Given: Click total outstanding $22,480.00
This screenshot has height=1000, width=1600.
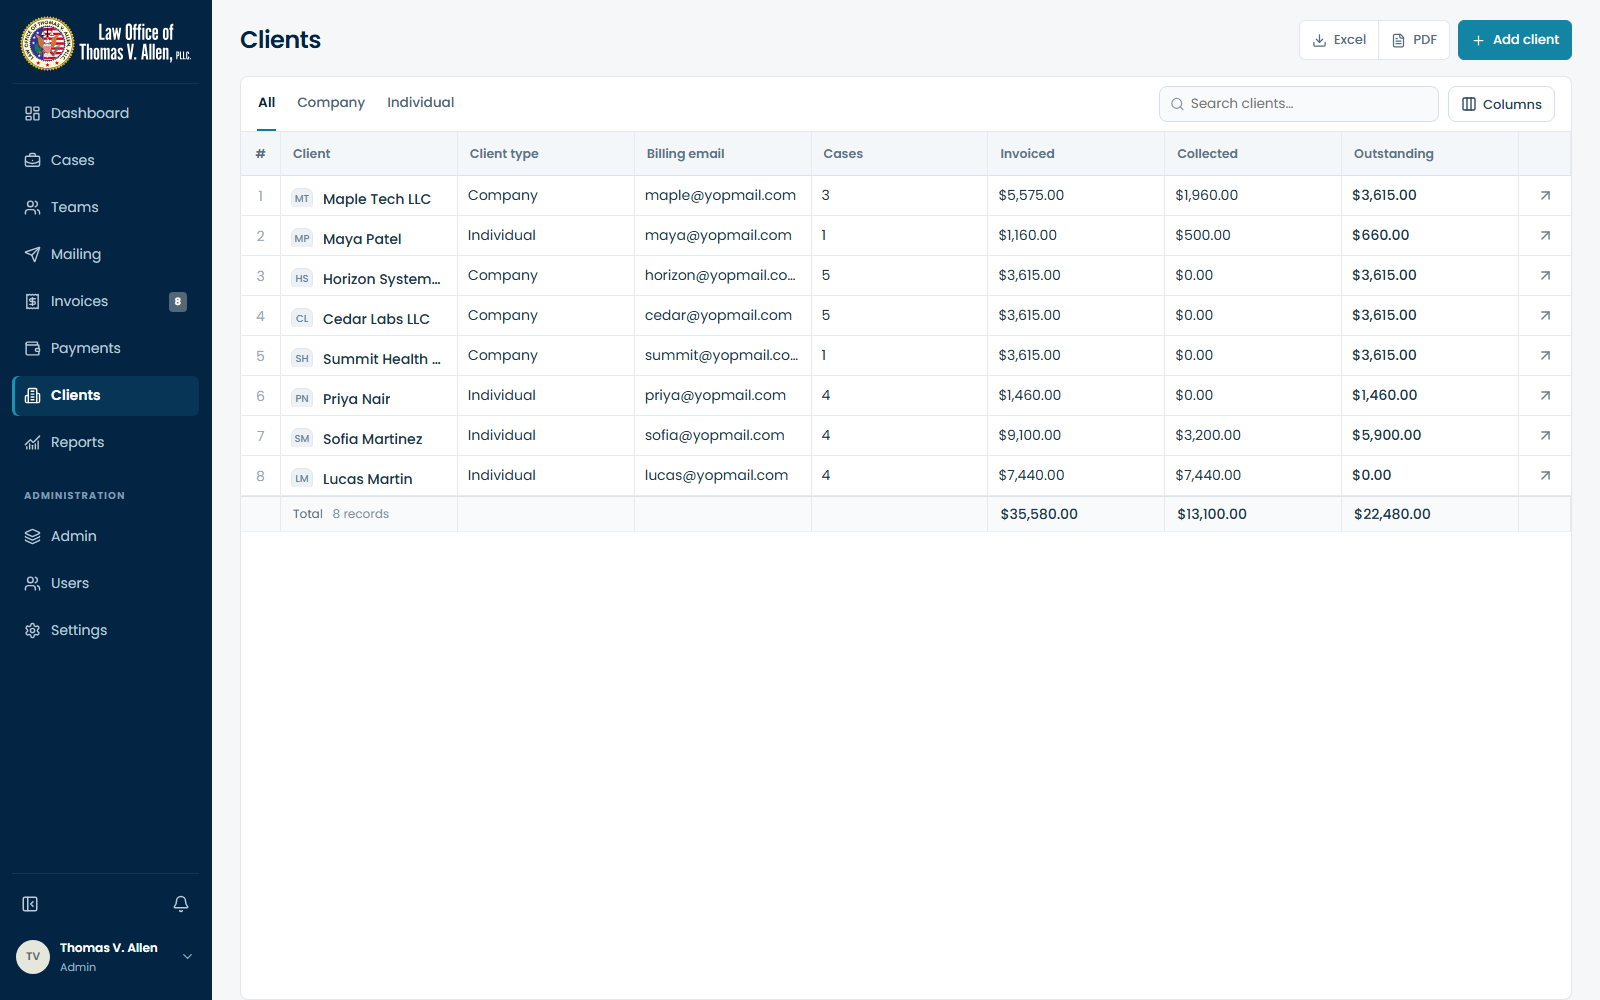Looking at the screenshot, I should coord(1392,514).
